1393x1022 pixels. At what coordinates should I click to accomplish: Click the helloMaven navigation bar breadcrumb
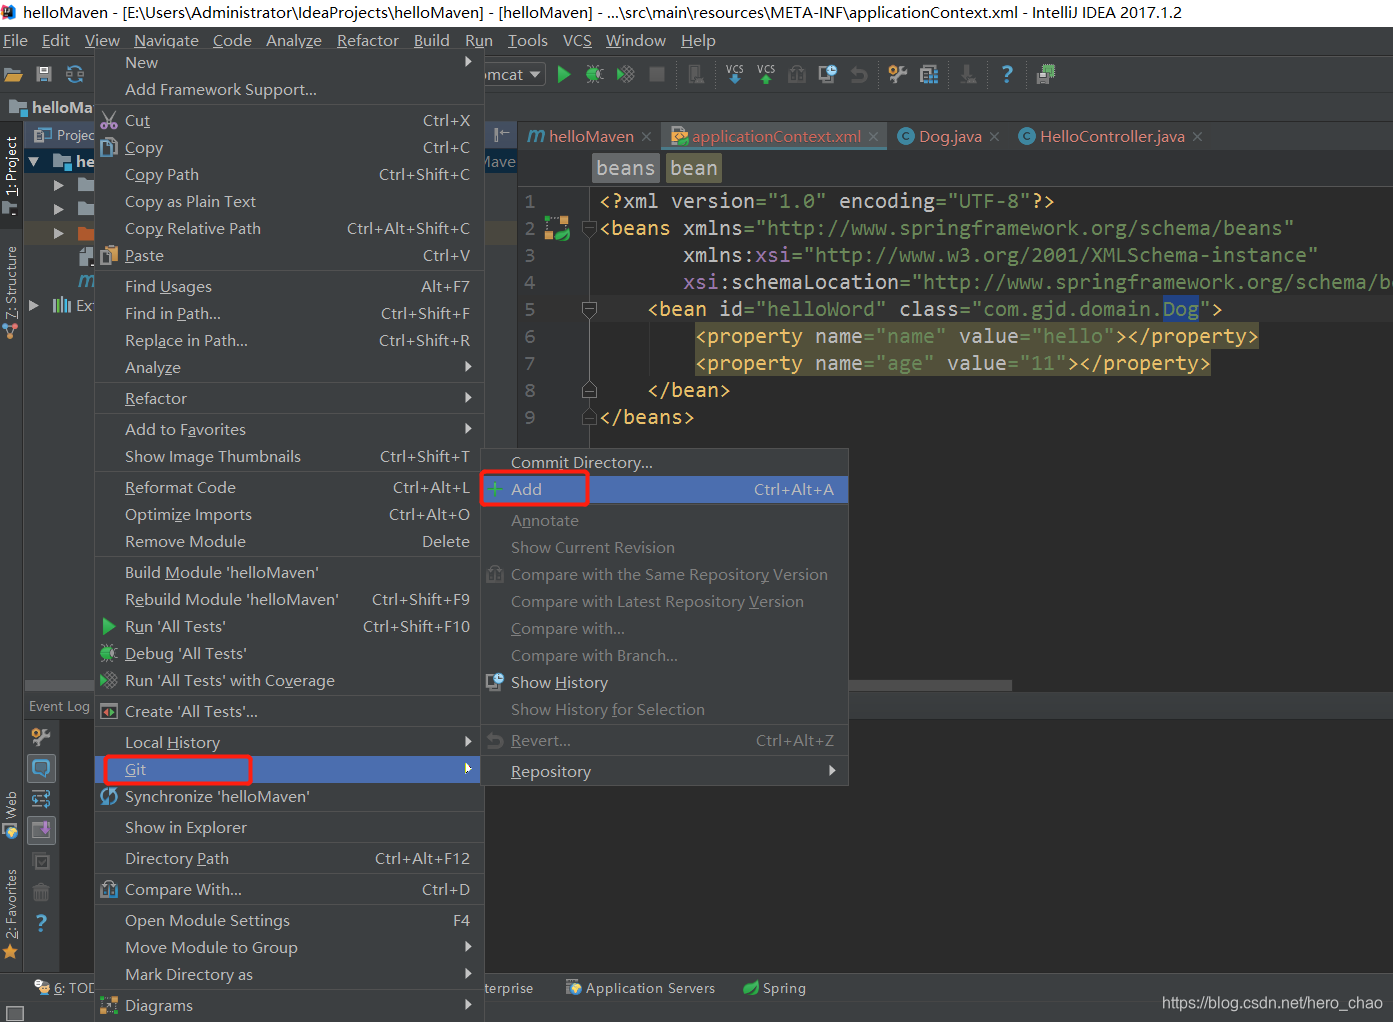(x=52, y=107)
